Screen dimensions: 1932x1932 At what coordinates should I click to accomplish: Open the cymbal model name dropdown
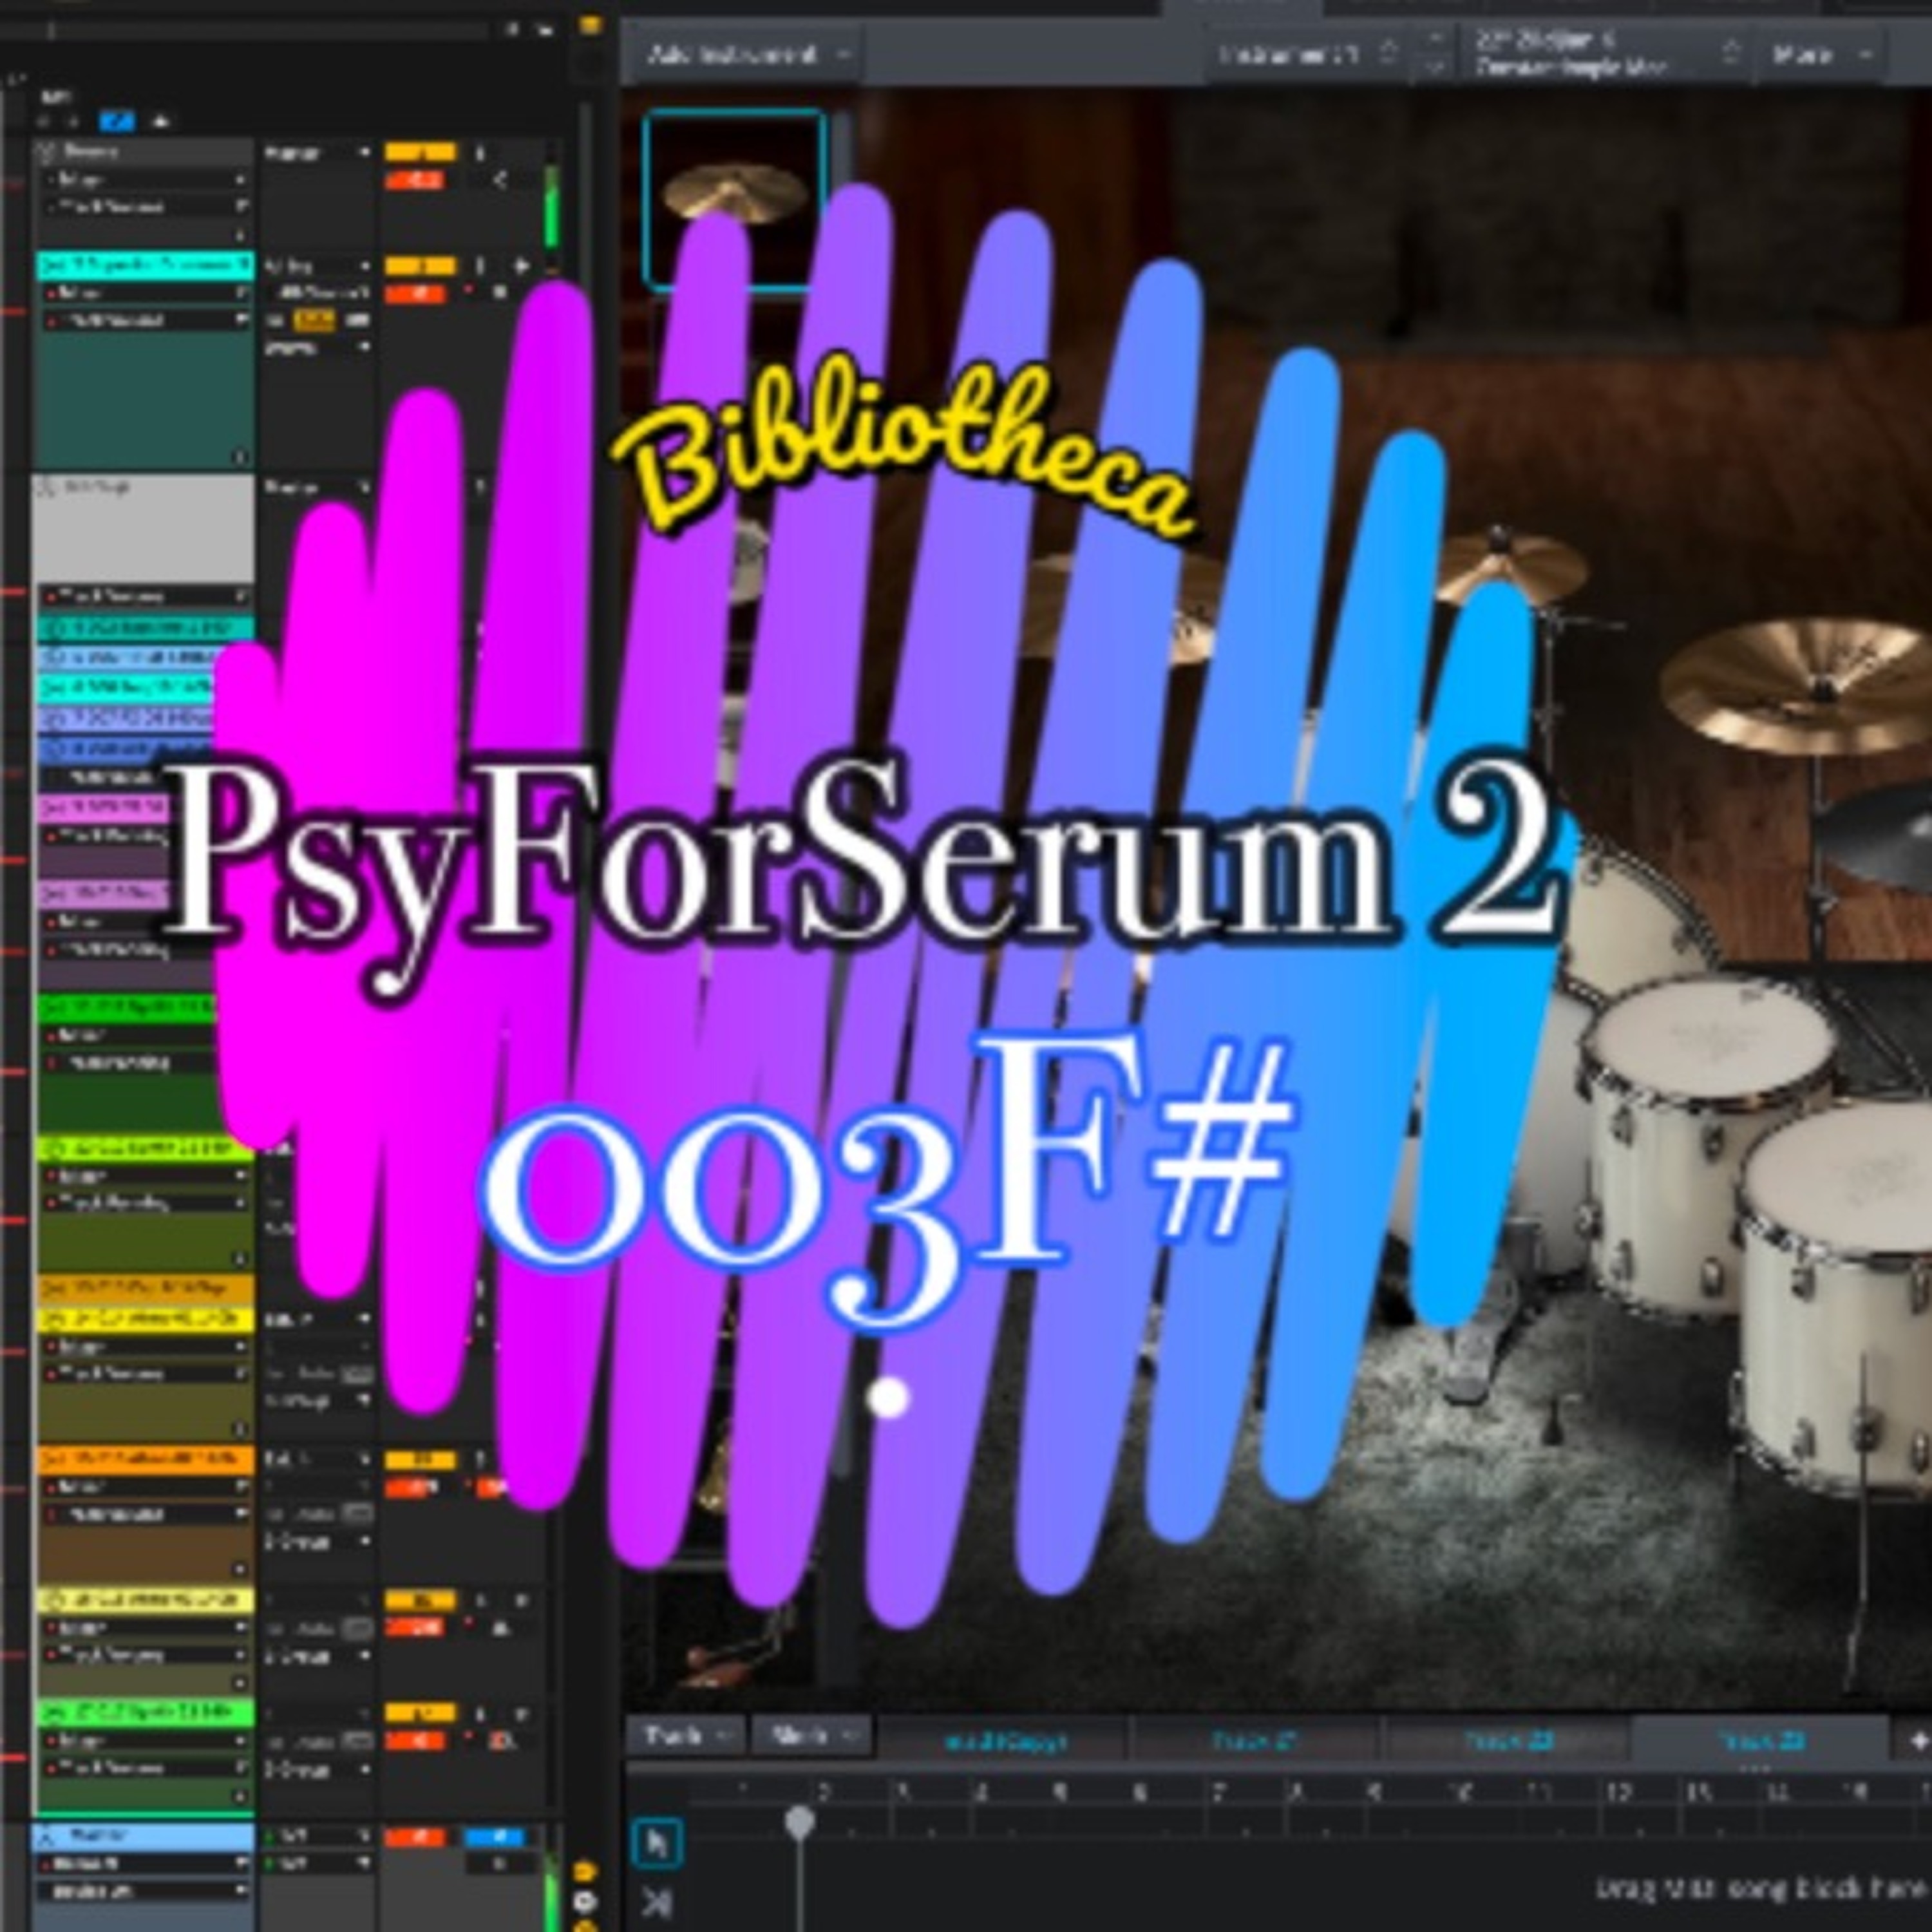[1606, 54]
